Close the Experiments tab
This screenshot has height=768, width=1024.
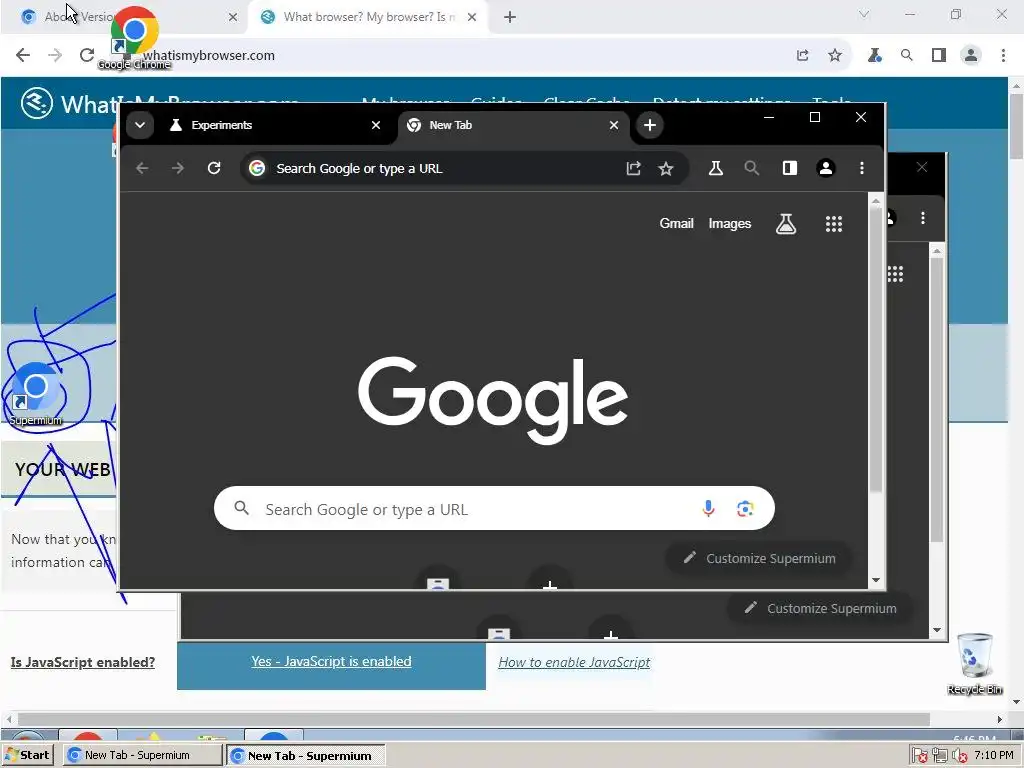coord(376,125)
